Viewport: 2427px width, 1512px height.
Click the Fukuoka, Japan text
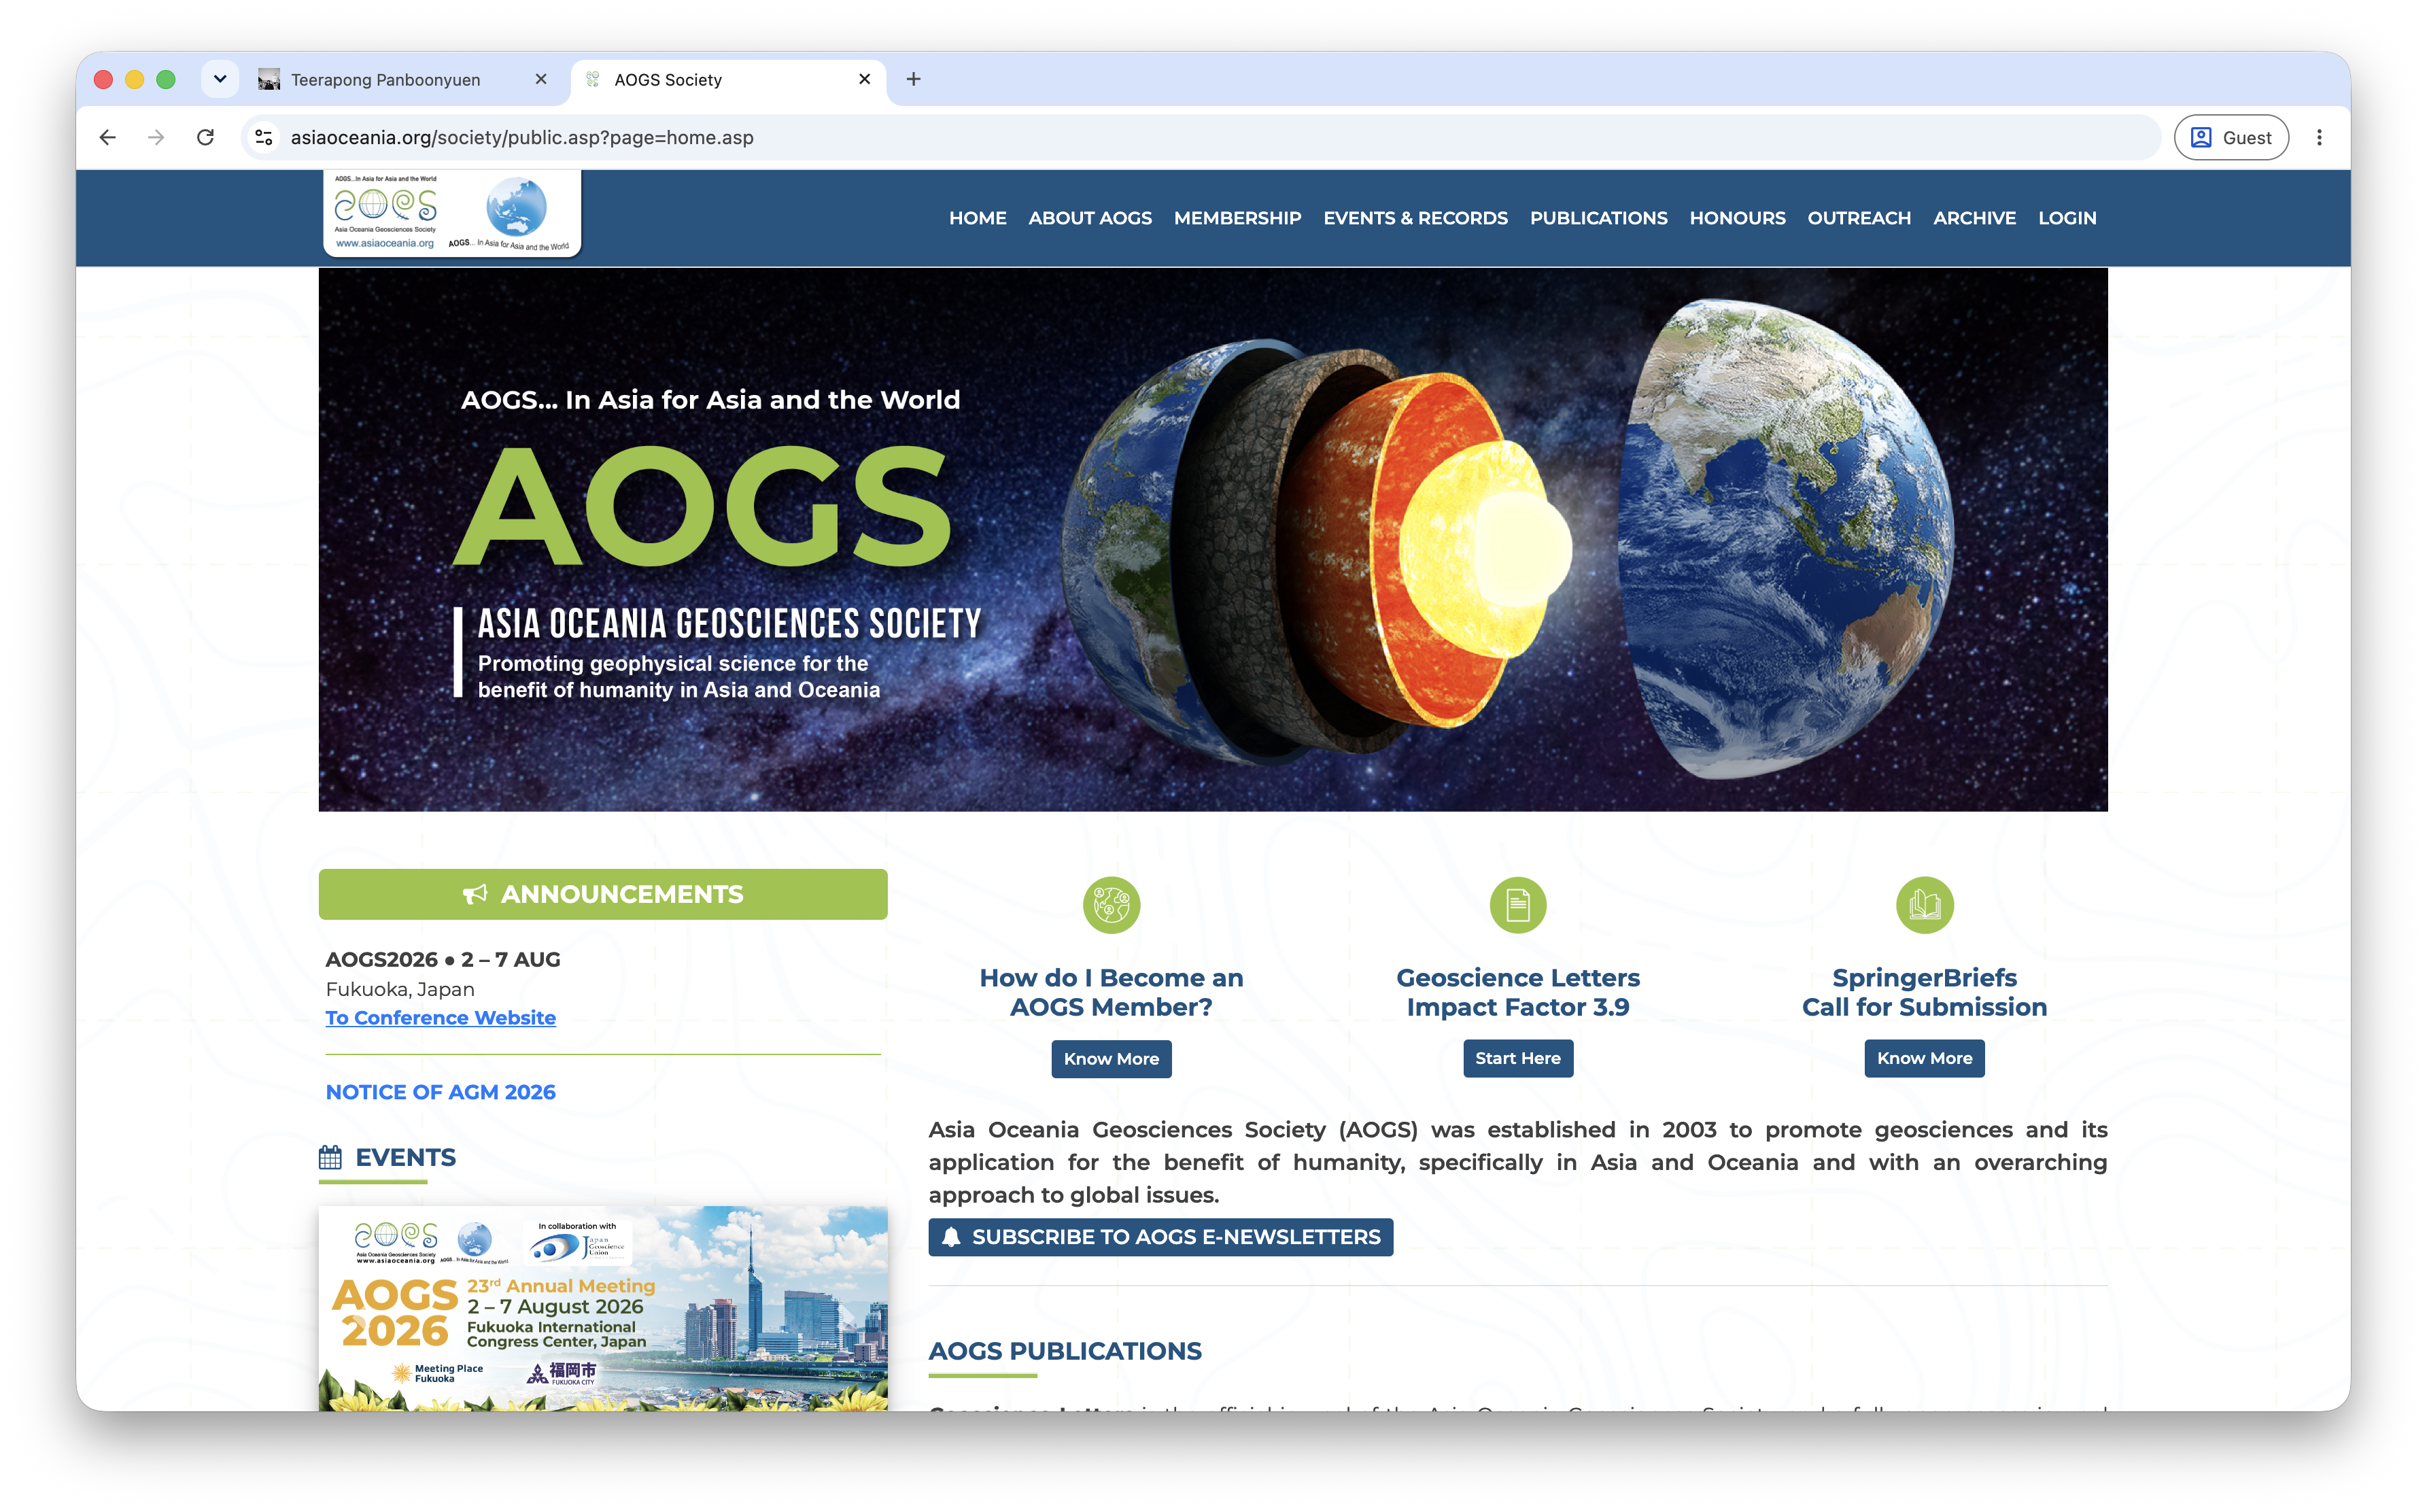point(400,989)
